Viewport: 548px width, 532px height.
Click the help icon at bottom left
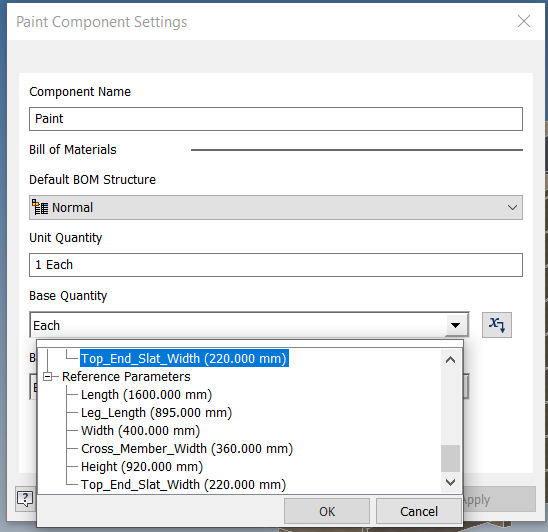pyautogui.click(x=26, y=499)
